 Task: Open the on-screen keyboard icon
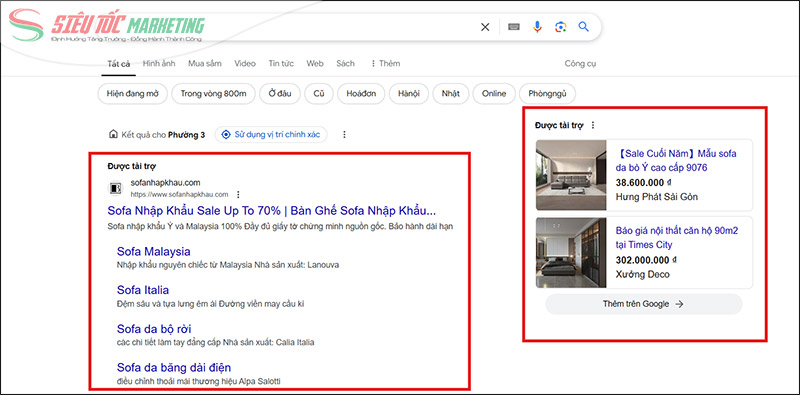click(514, 27)
